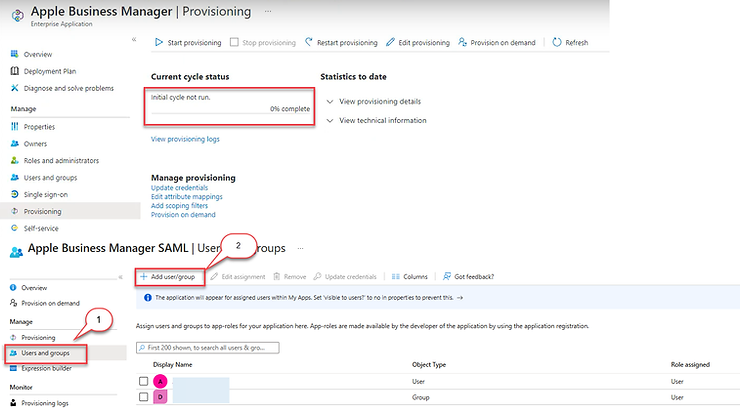This screenshot has width=740, height=413.
Task: Sort by Object Type column header
Action: point(429,364)
